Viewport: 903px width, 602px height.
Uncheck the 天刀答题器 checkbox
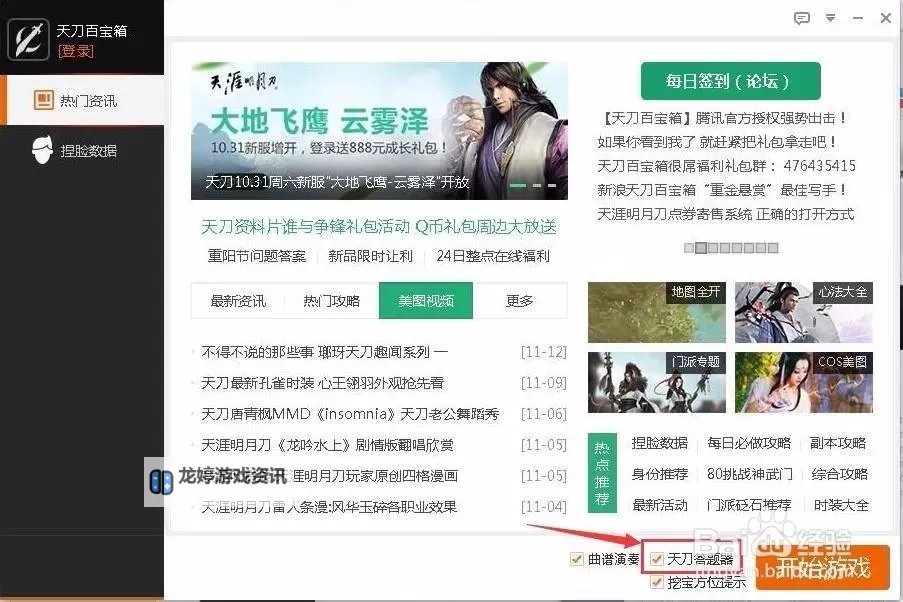tap(657, 558)
